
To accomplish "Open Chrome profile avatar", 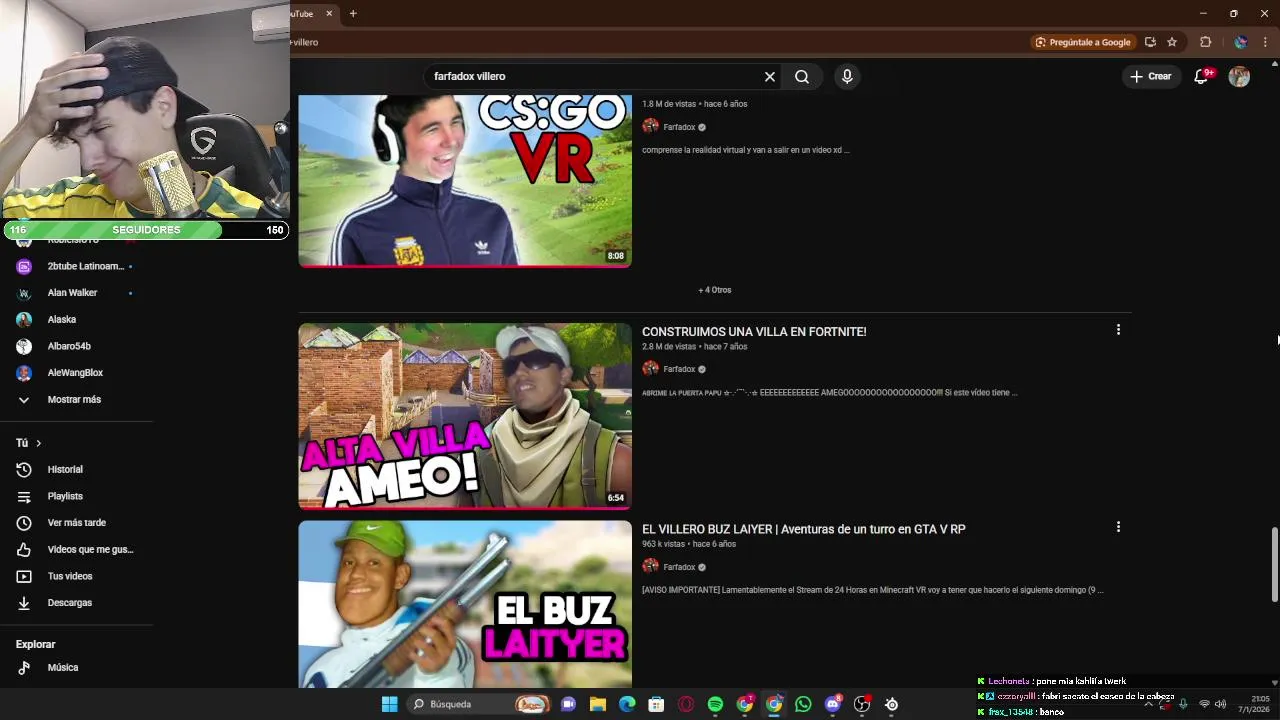I will [1241, 42].
